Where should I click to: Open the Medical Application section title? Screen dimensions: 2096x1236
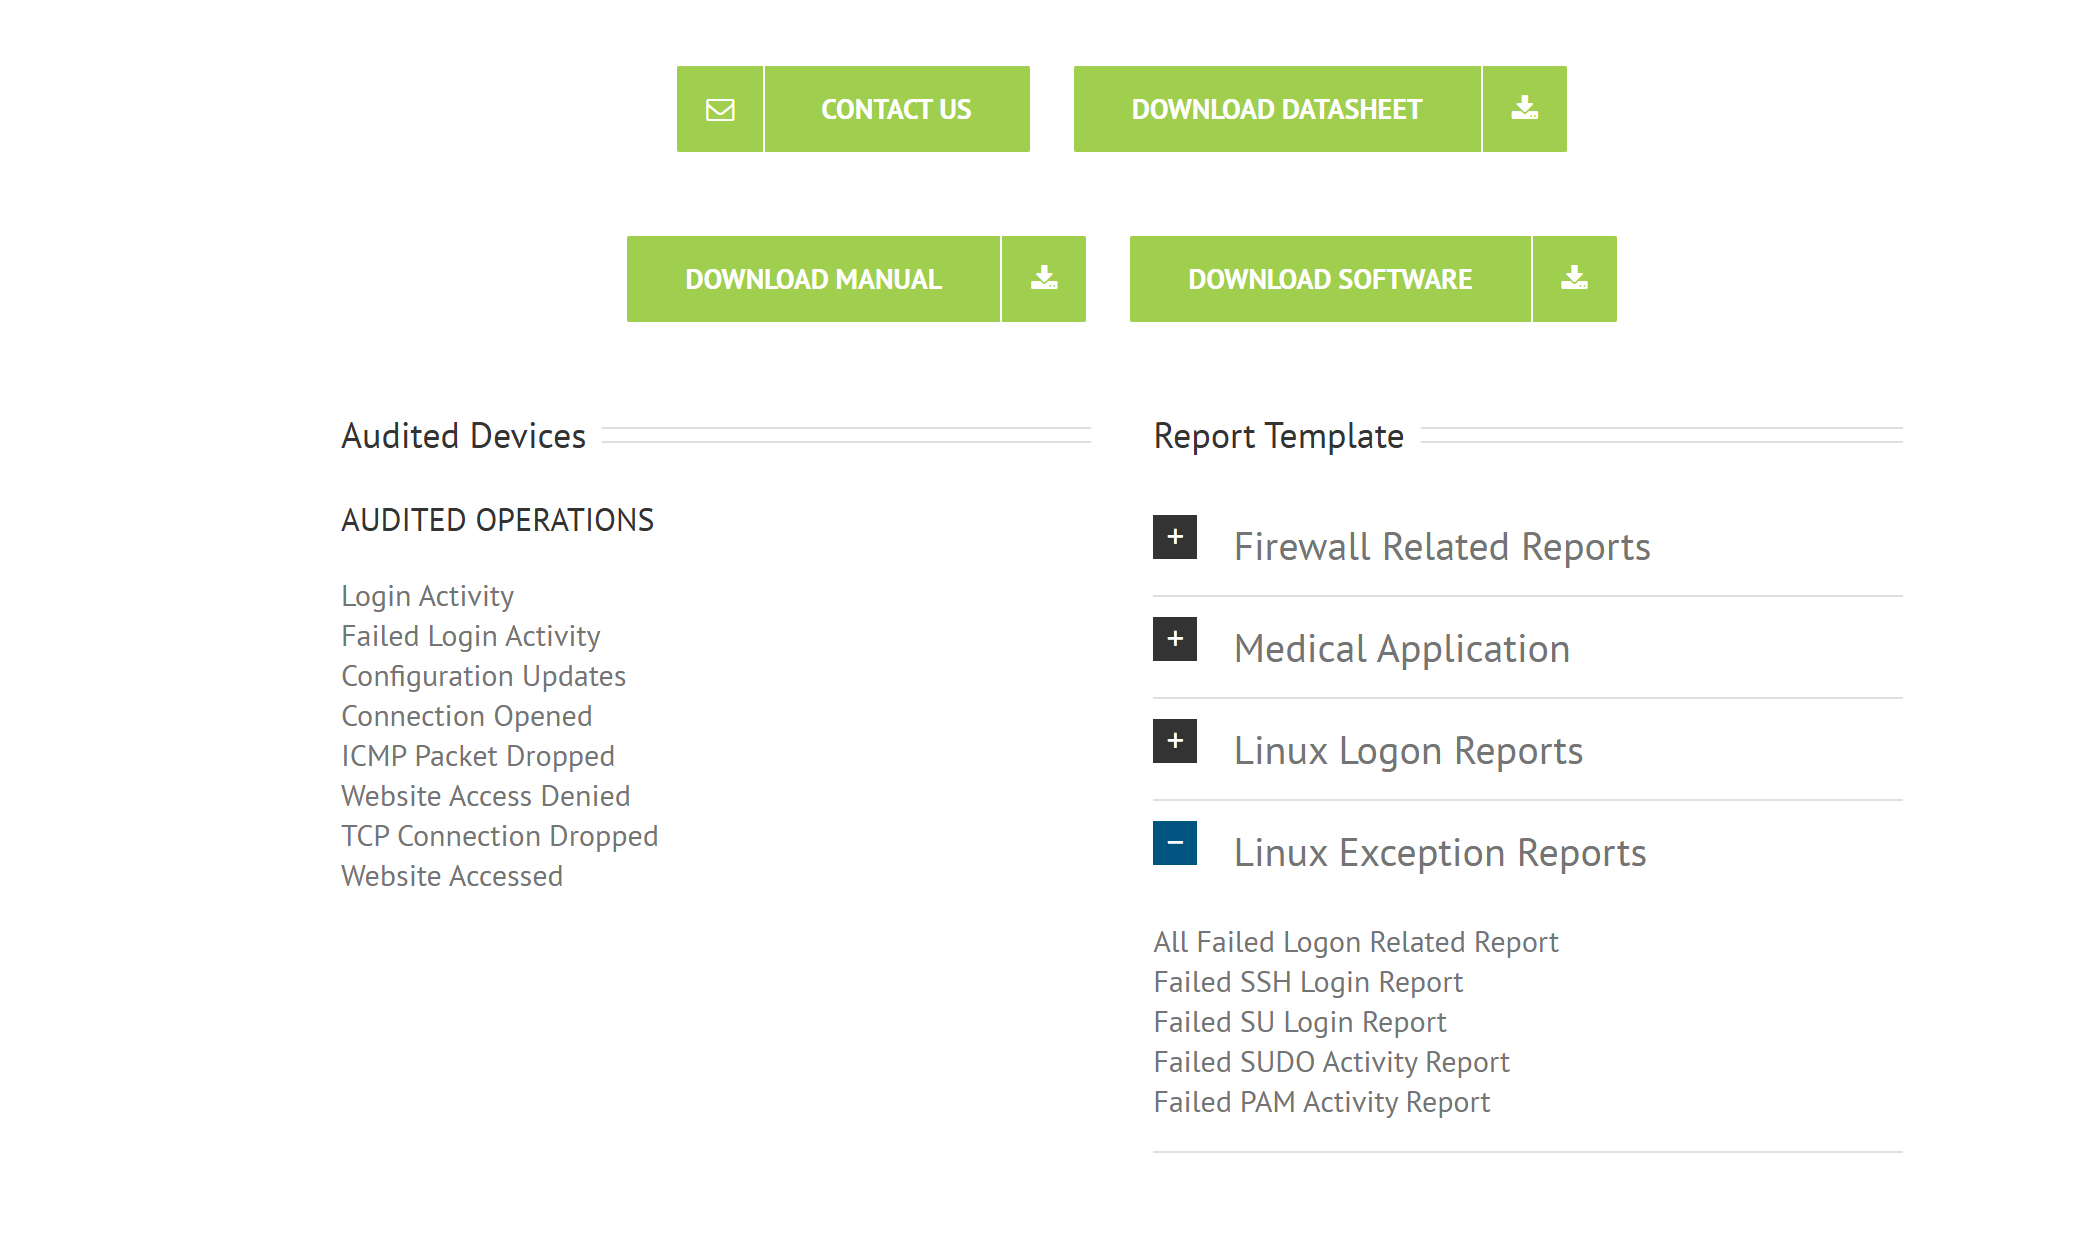tap(1402, 649)
